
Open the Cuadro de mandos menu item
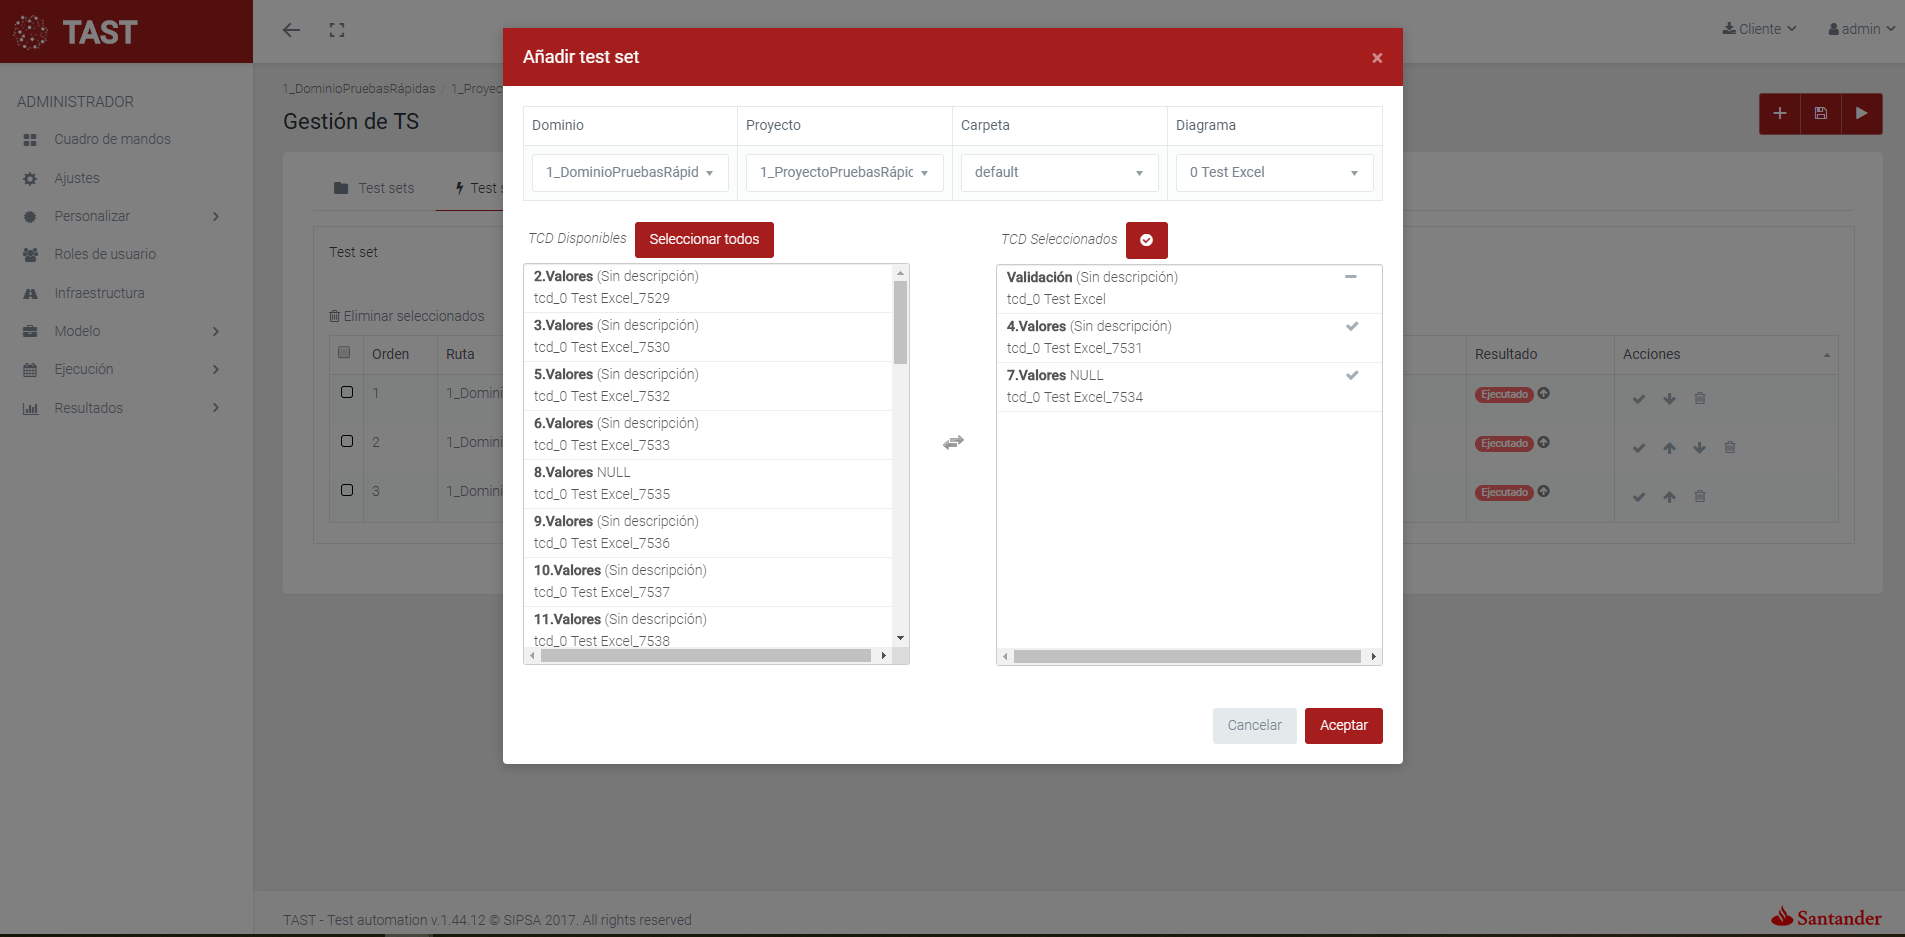(x=112, y=139)
